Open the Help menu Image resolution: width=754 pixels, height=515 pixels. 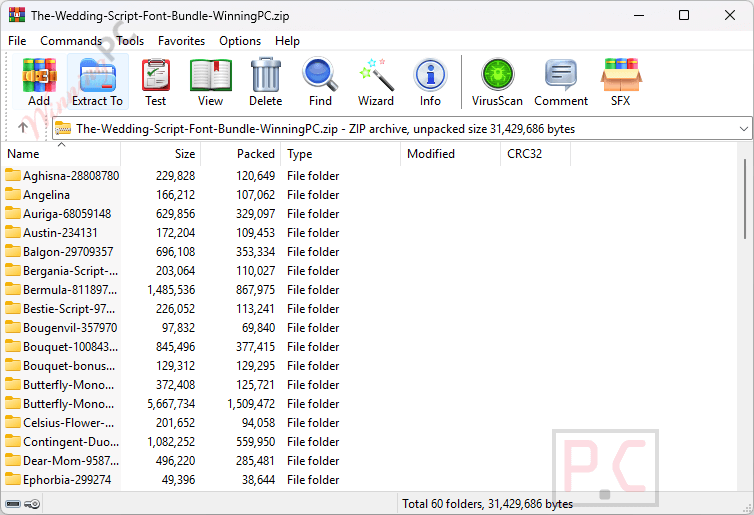287,41
